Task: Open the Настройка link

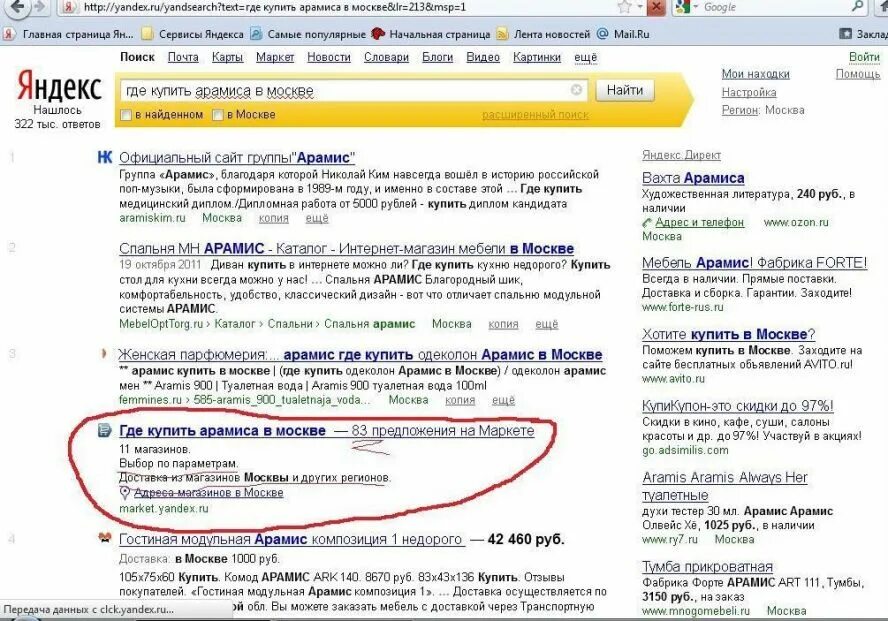Action: pyautogui.click(x=749, y=92)
